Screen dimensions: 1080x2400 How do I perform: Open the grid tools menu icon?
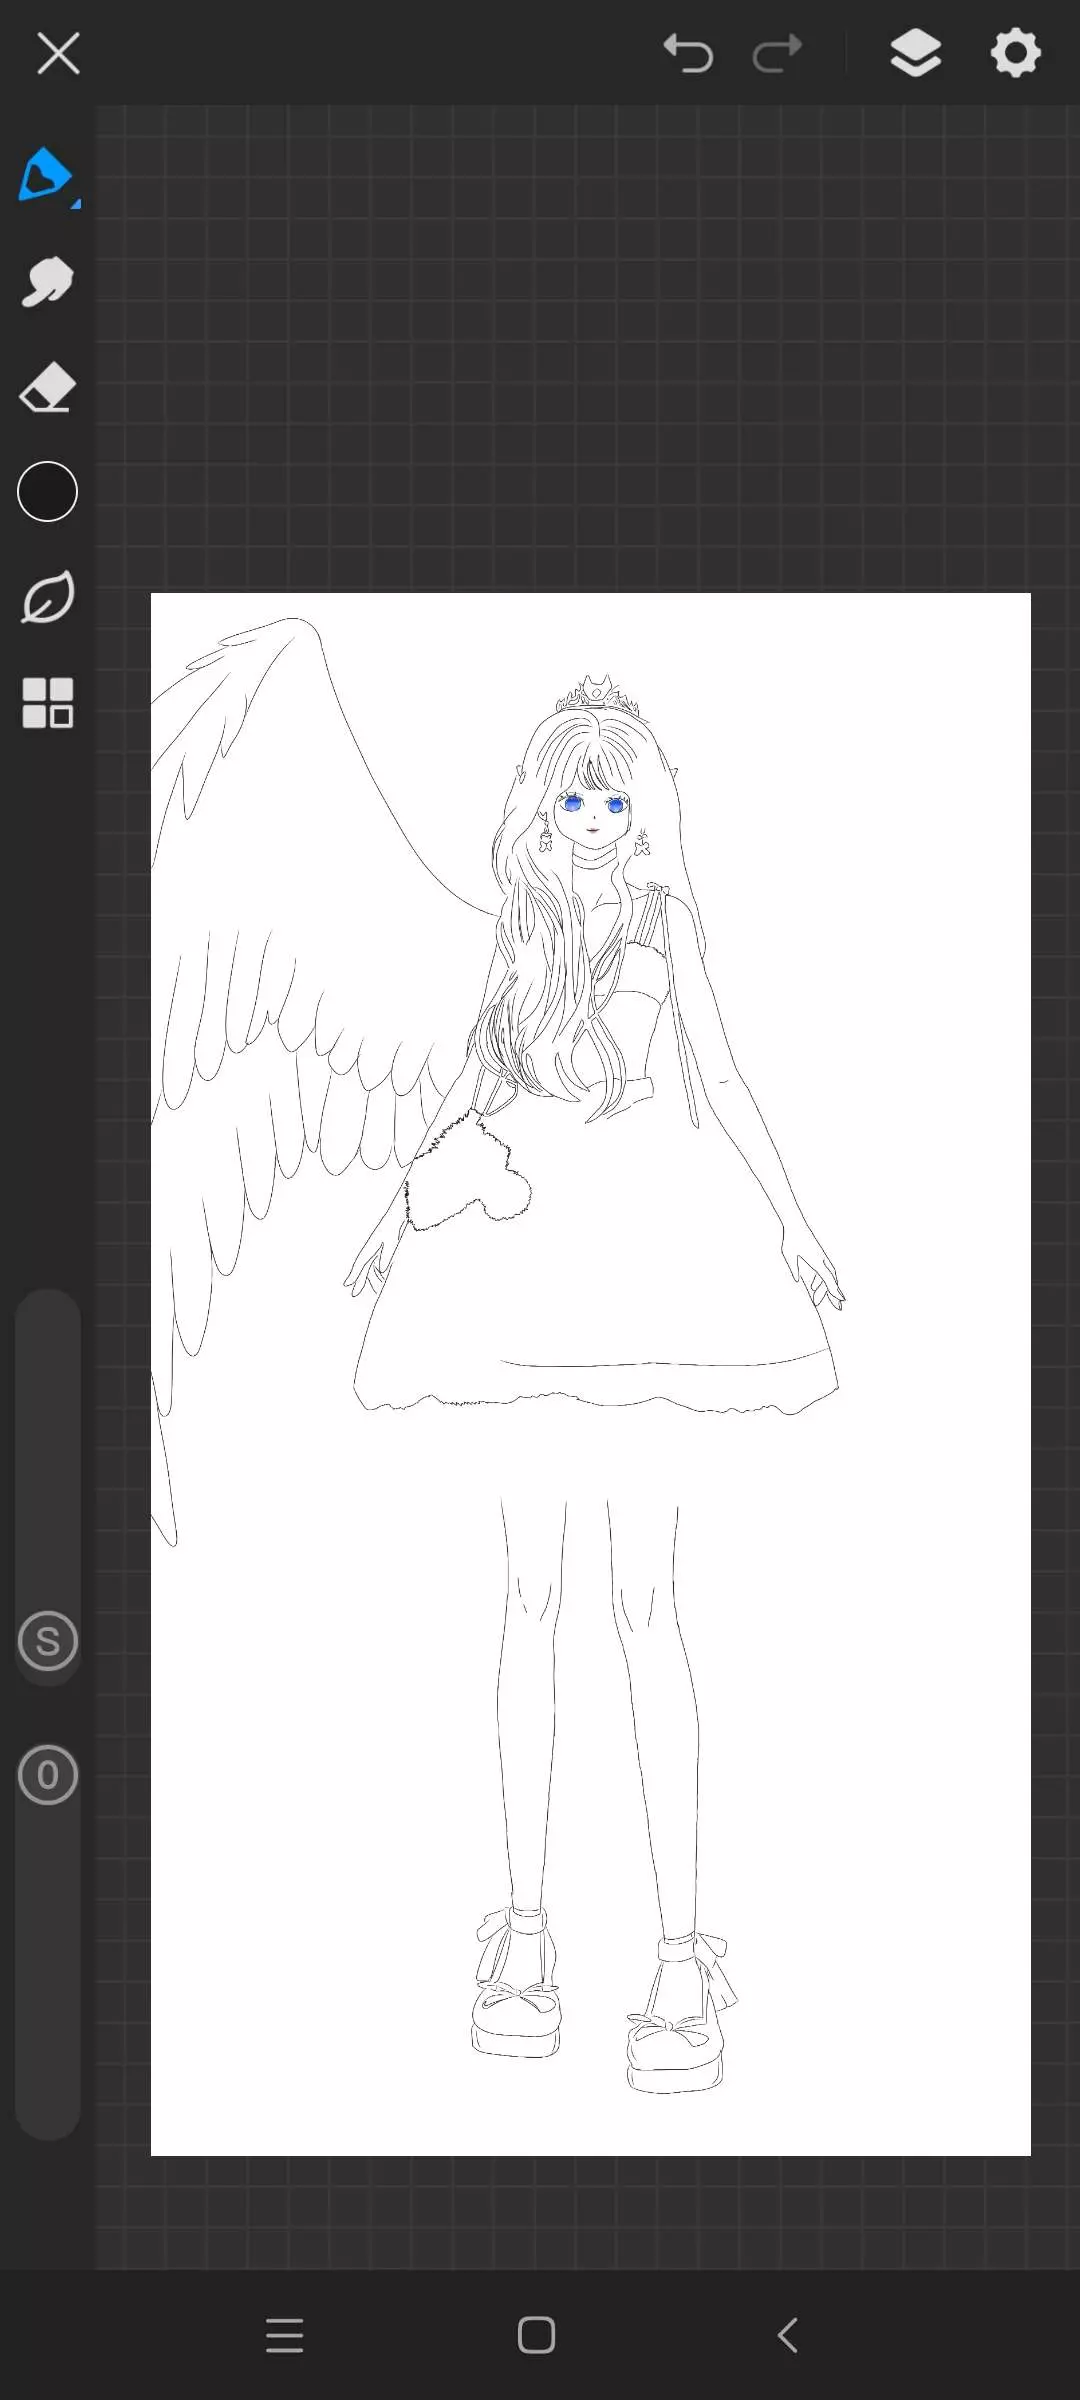[x=47, y=703]
